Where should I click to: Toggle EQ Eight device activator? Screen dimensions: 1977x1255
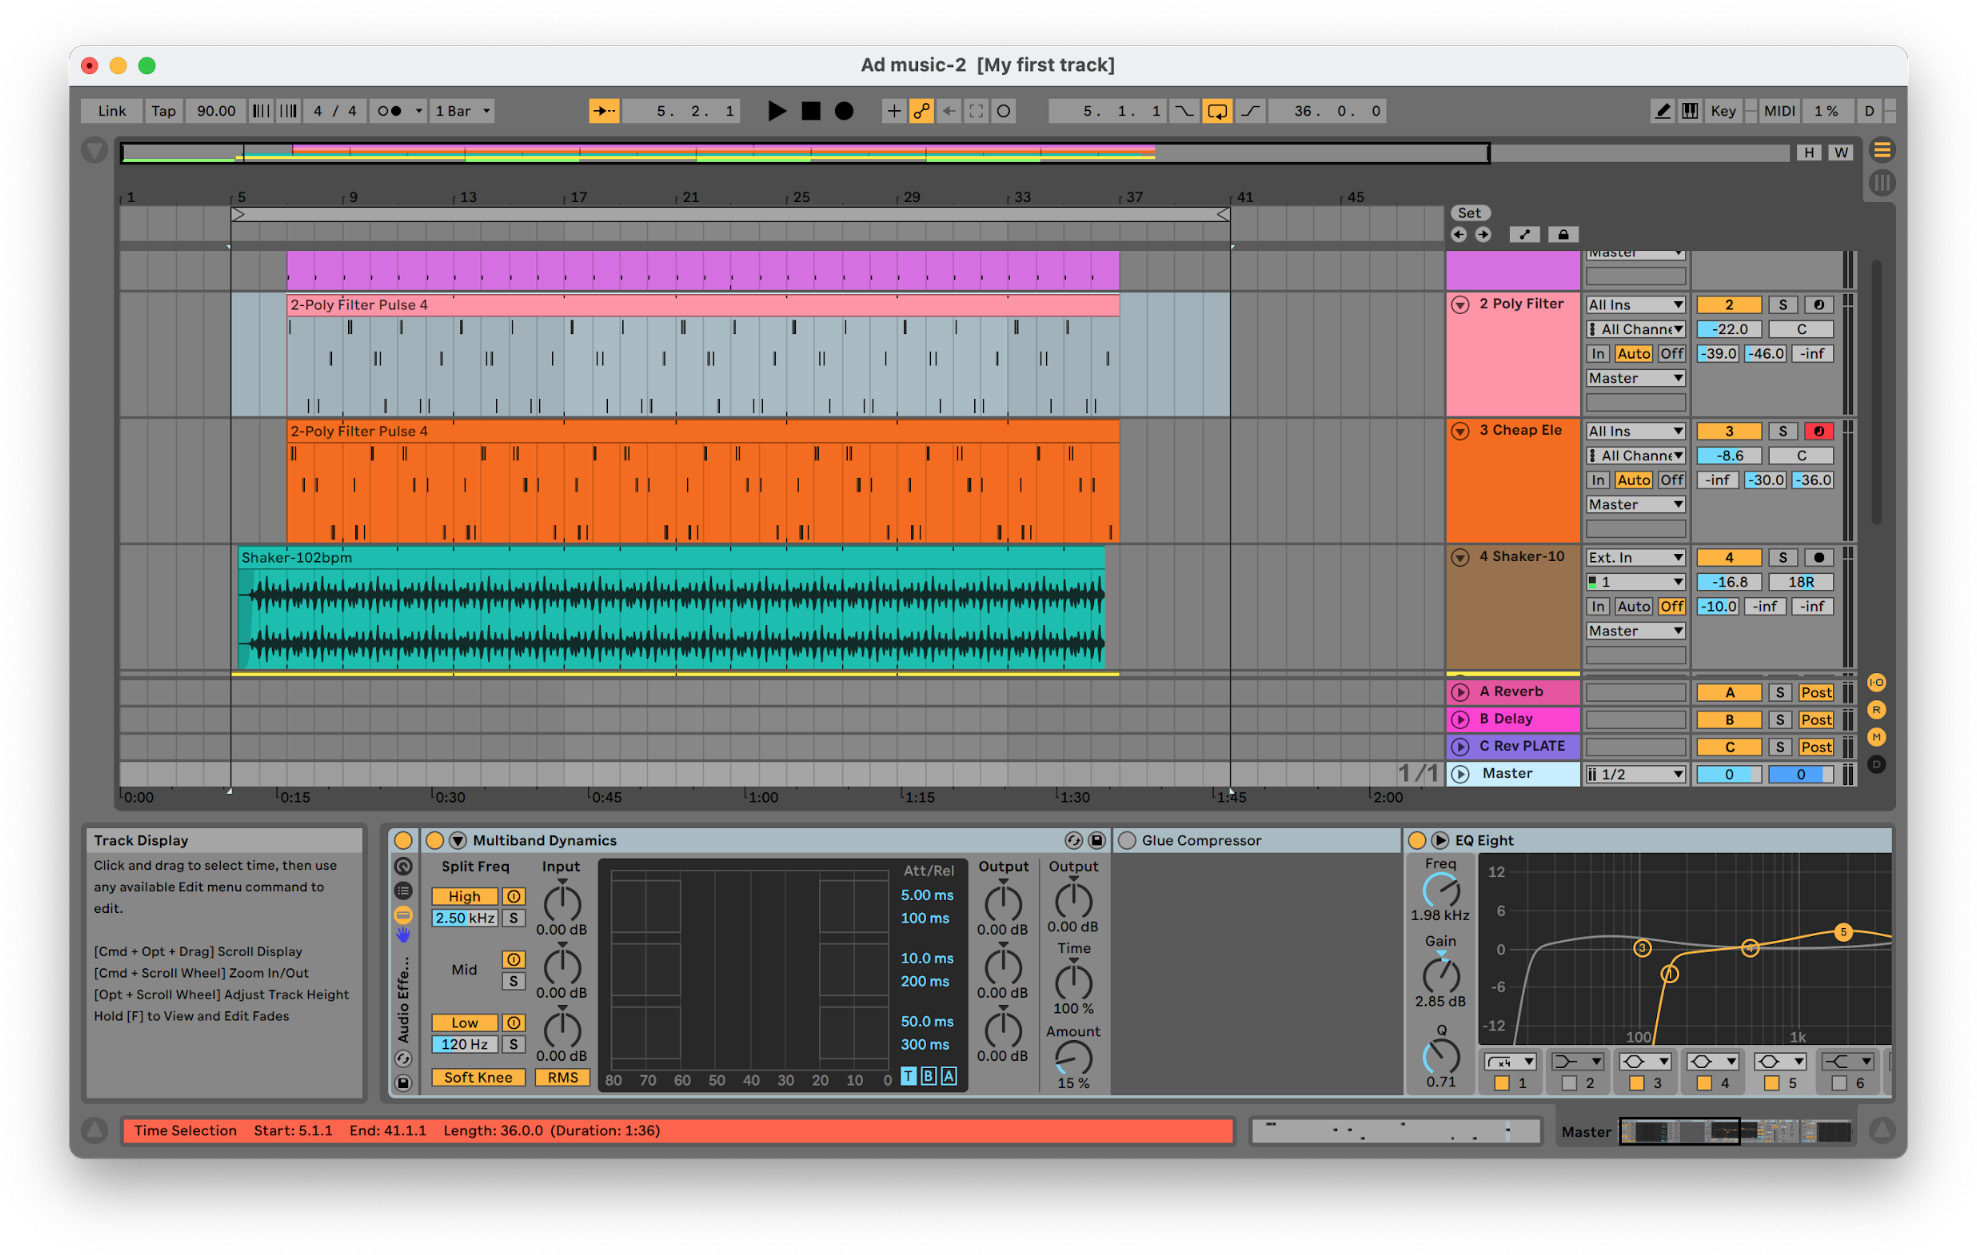(1417, 840)
